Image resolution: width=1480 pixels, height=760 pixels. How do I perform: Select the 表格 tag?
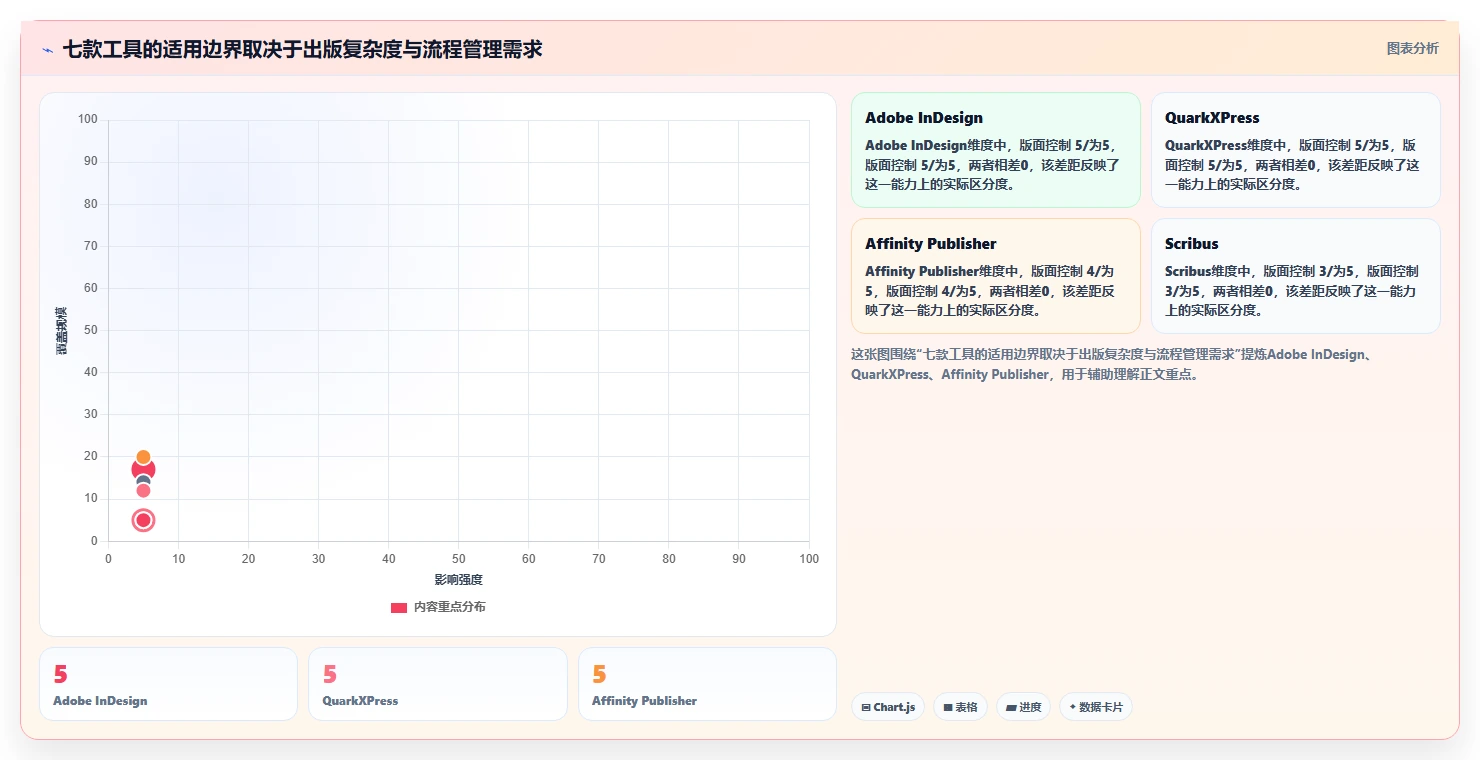tap(960, 707)
